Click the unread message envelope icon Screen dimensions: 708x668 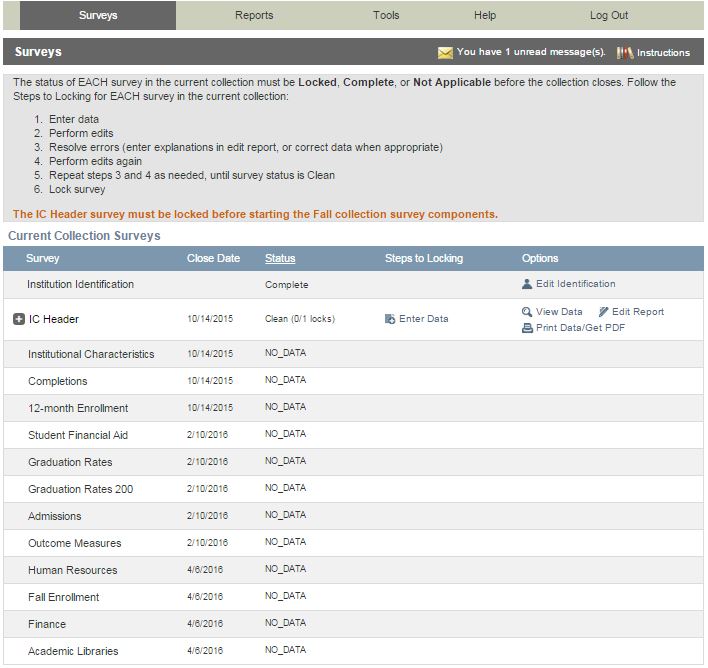pyautogui.click(x=445, y=53)
